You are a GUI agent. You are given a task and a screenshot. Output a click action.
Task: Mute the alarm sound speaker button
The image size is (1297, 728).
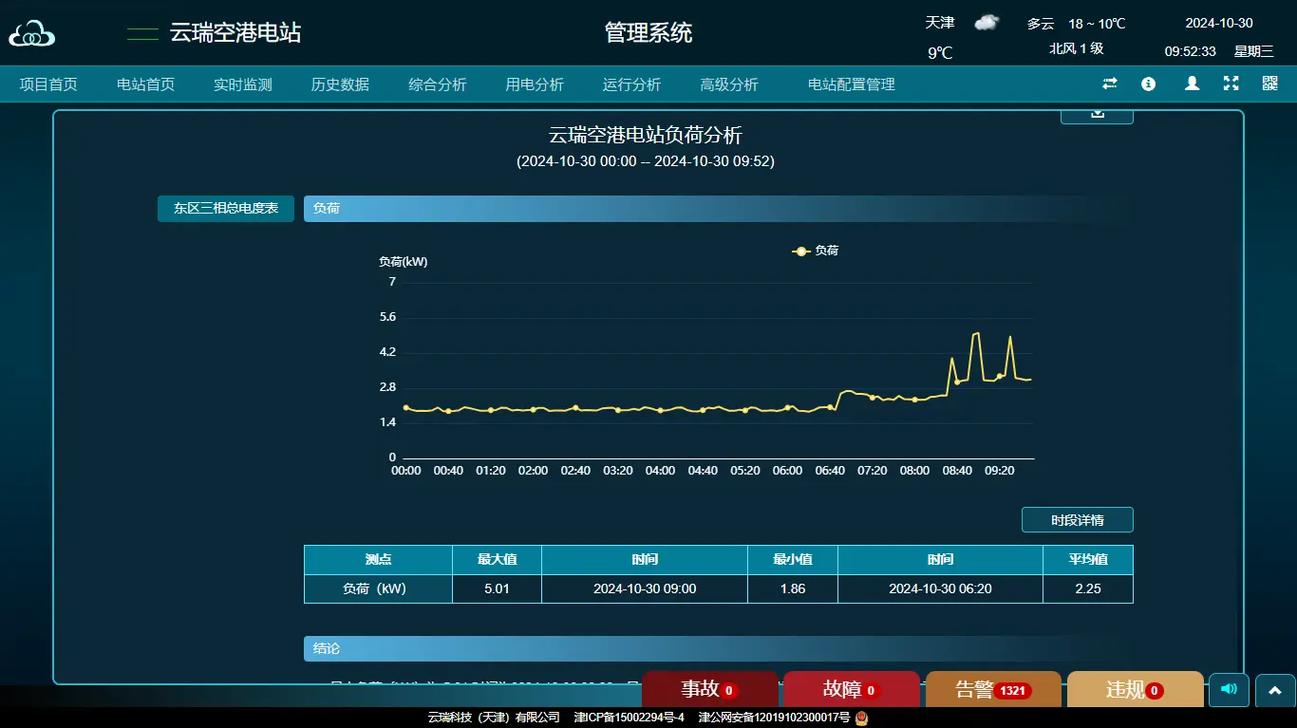point(1229,689)
